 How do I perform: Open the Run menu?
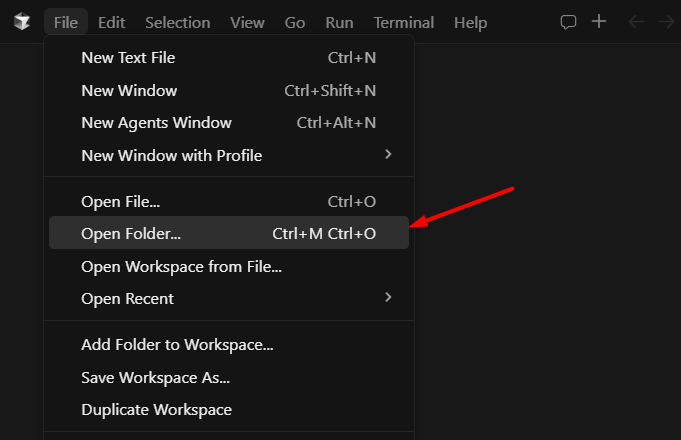click(339, 22)
